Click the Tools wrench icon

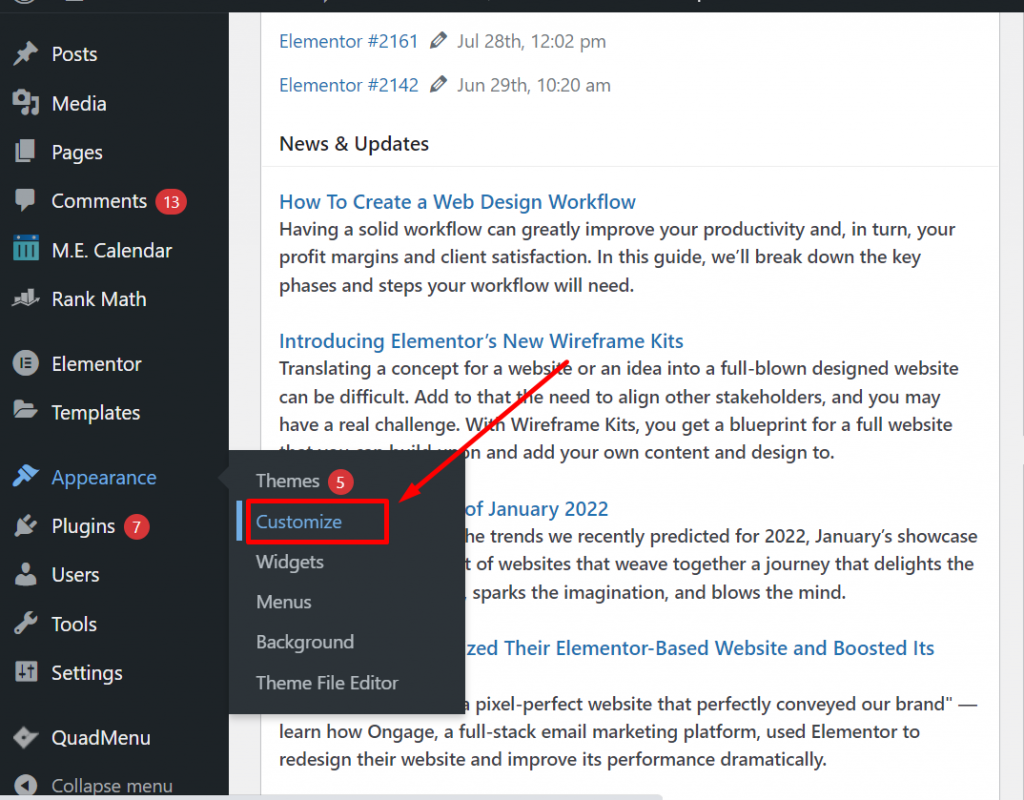click(x=25, y=624)
